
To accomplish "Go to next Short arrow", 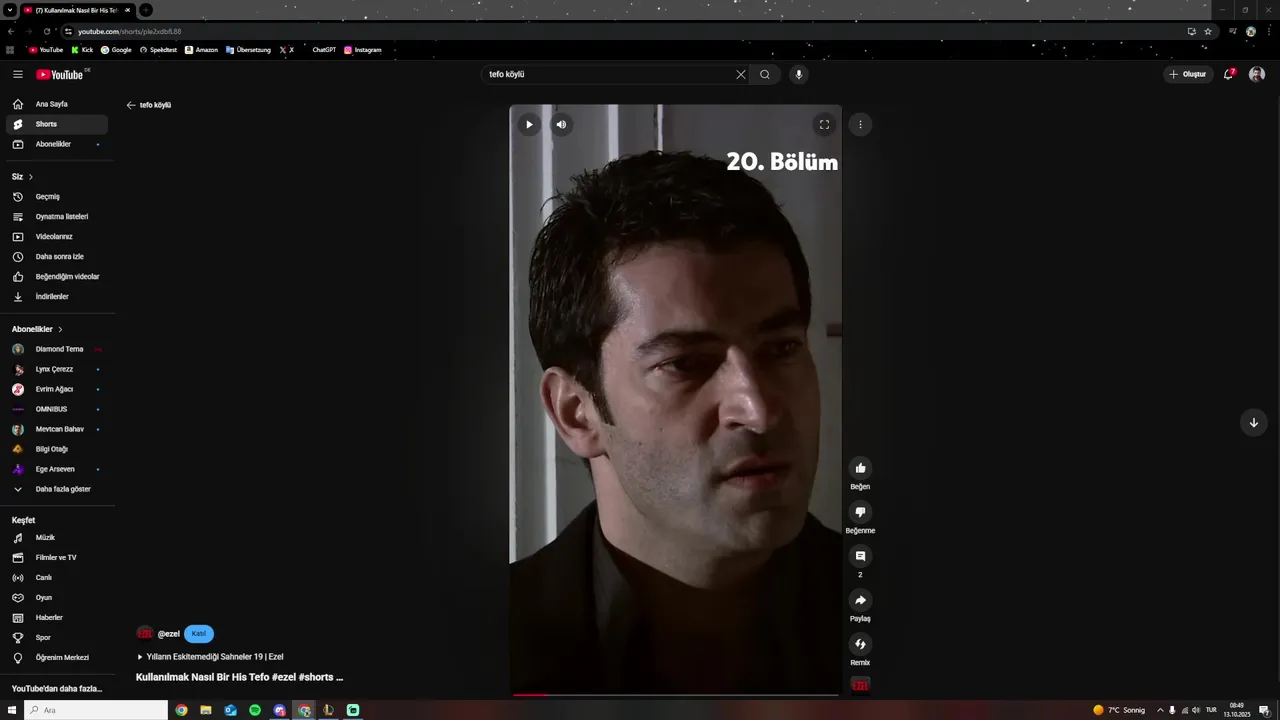I will [1253, 422].
